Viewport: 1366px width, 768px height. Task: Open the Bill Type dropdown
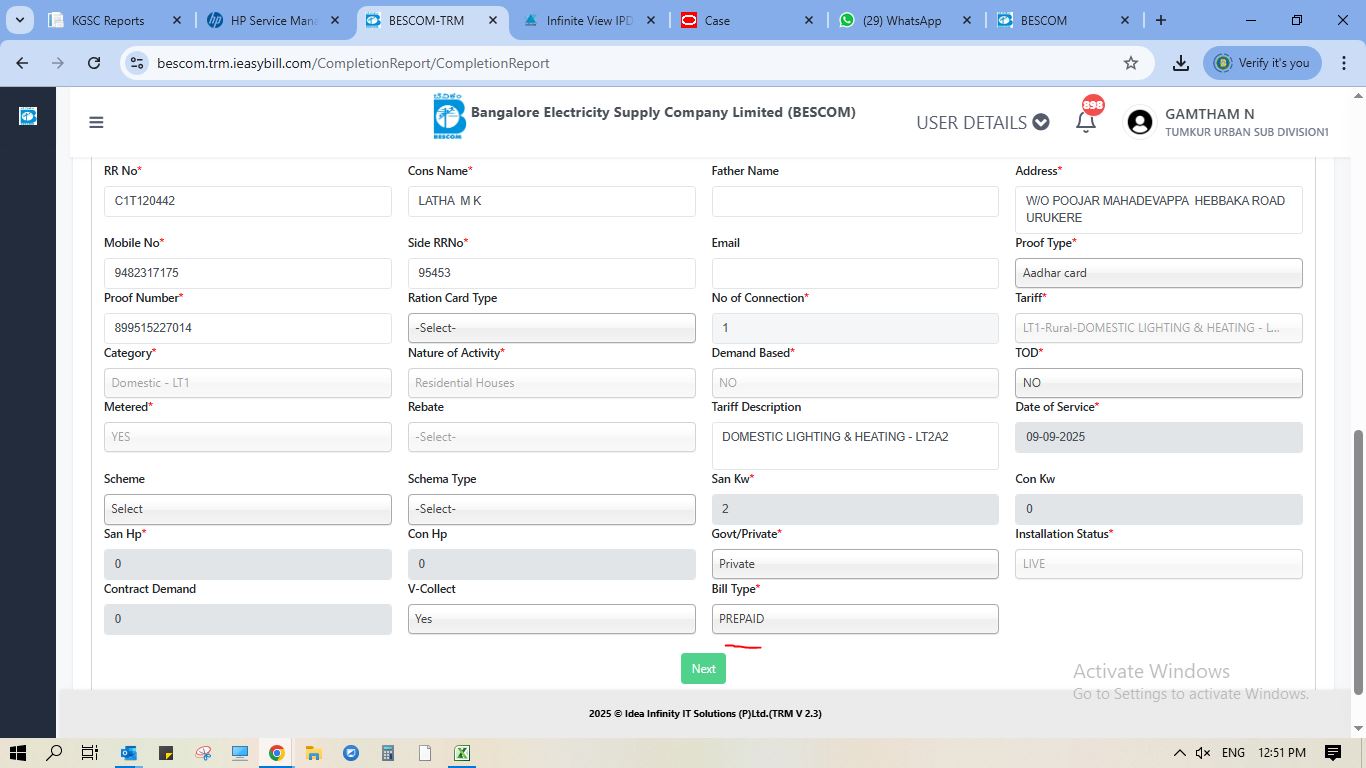pos(854,619)
